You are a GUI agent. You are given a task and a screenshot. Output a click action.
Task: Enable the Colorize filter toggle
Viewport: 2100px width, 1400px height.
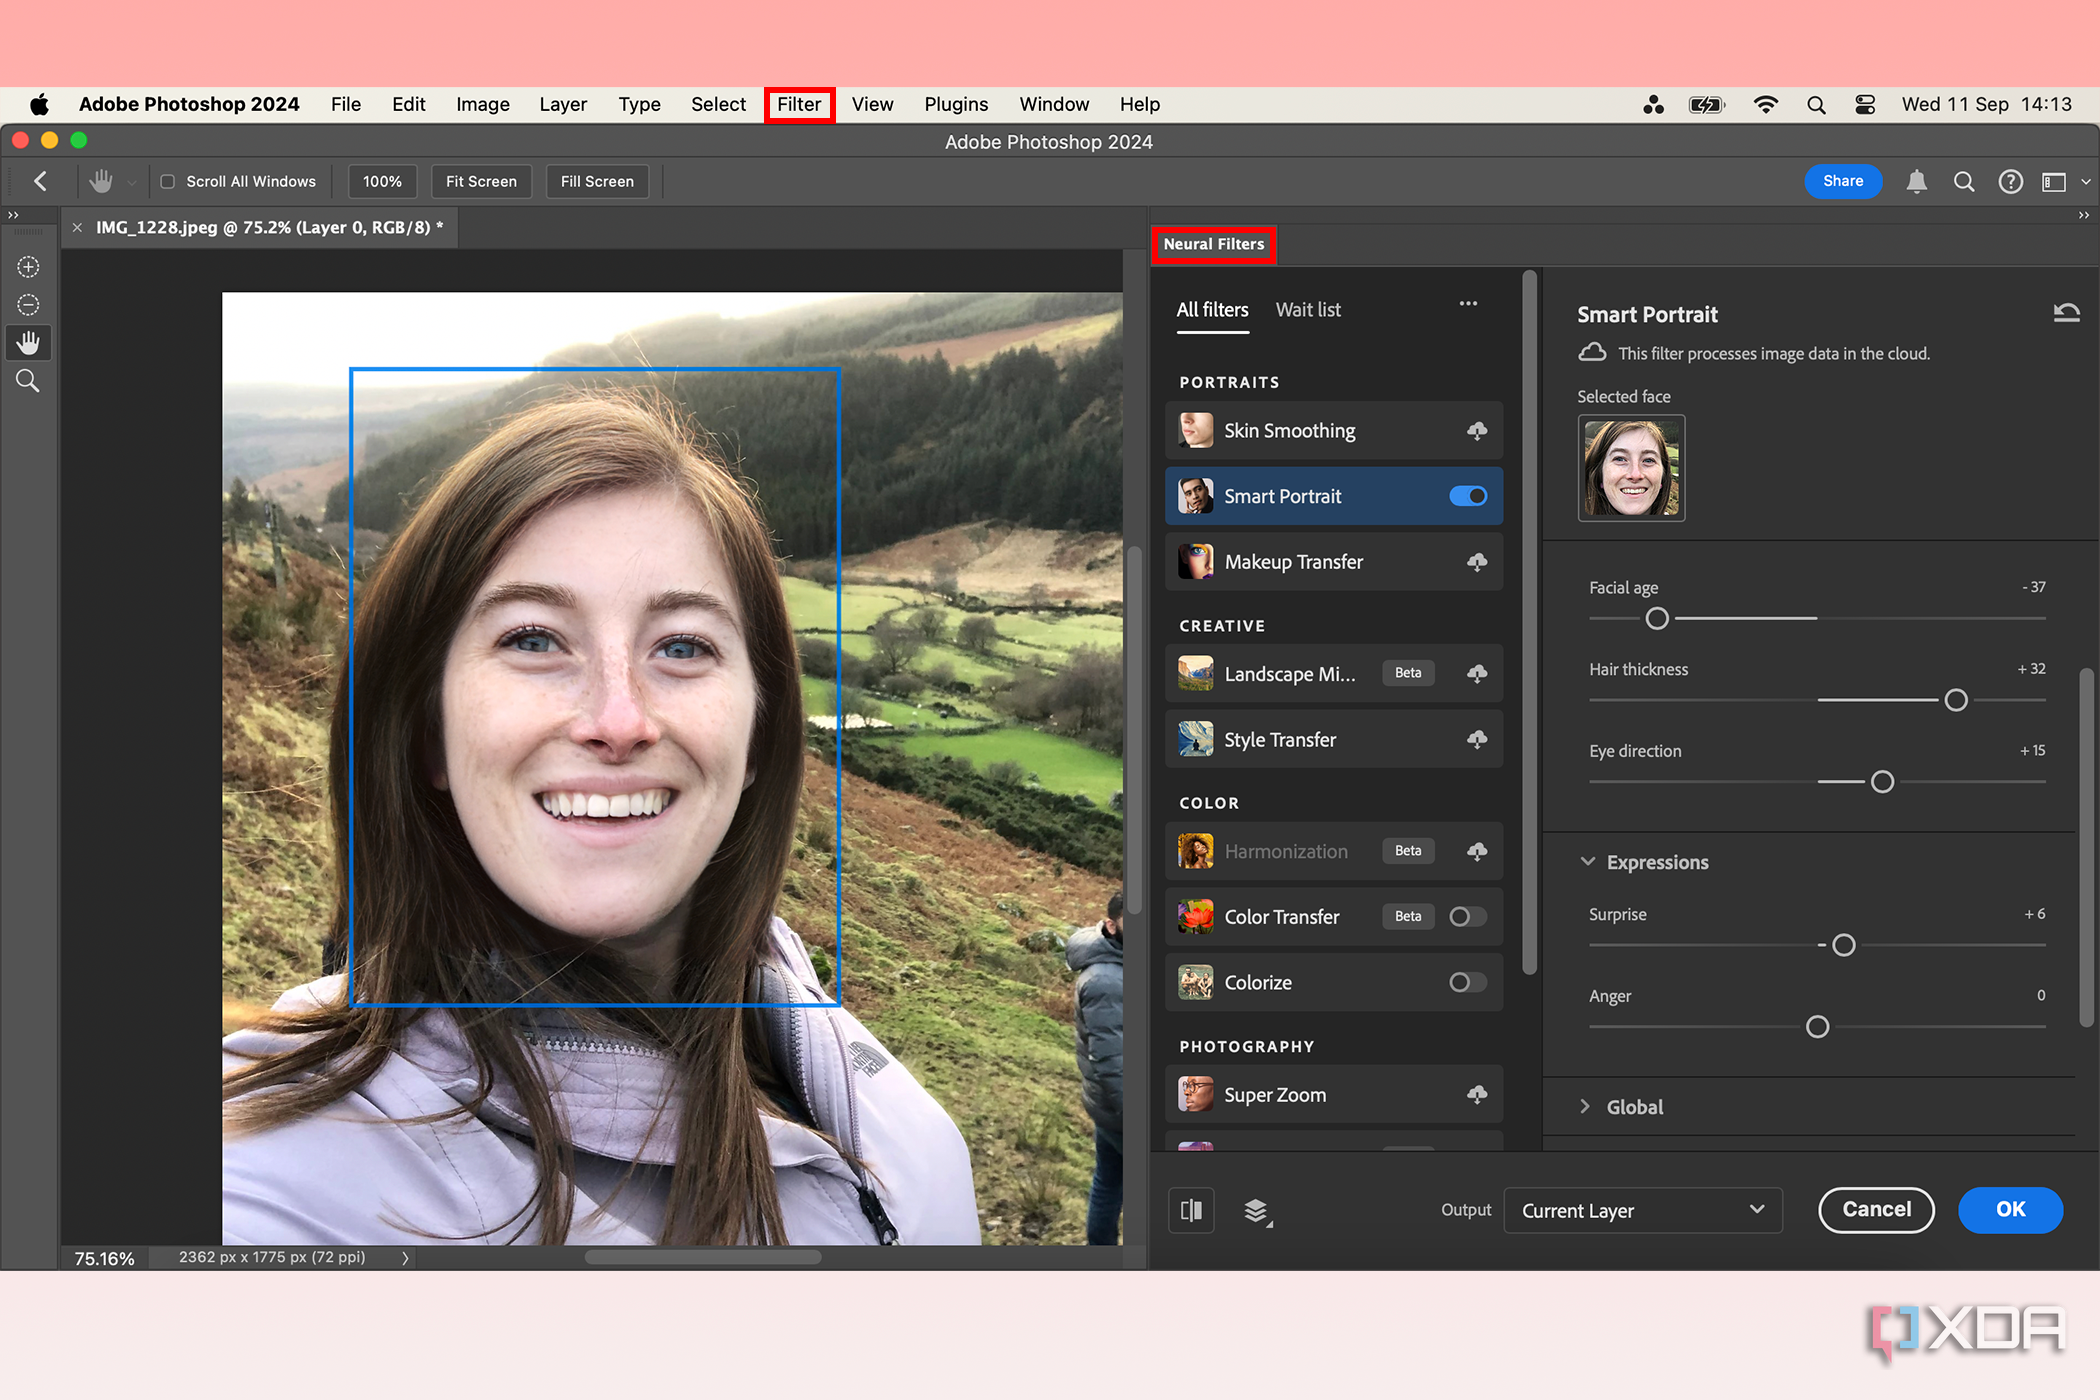click(1466, 982)
